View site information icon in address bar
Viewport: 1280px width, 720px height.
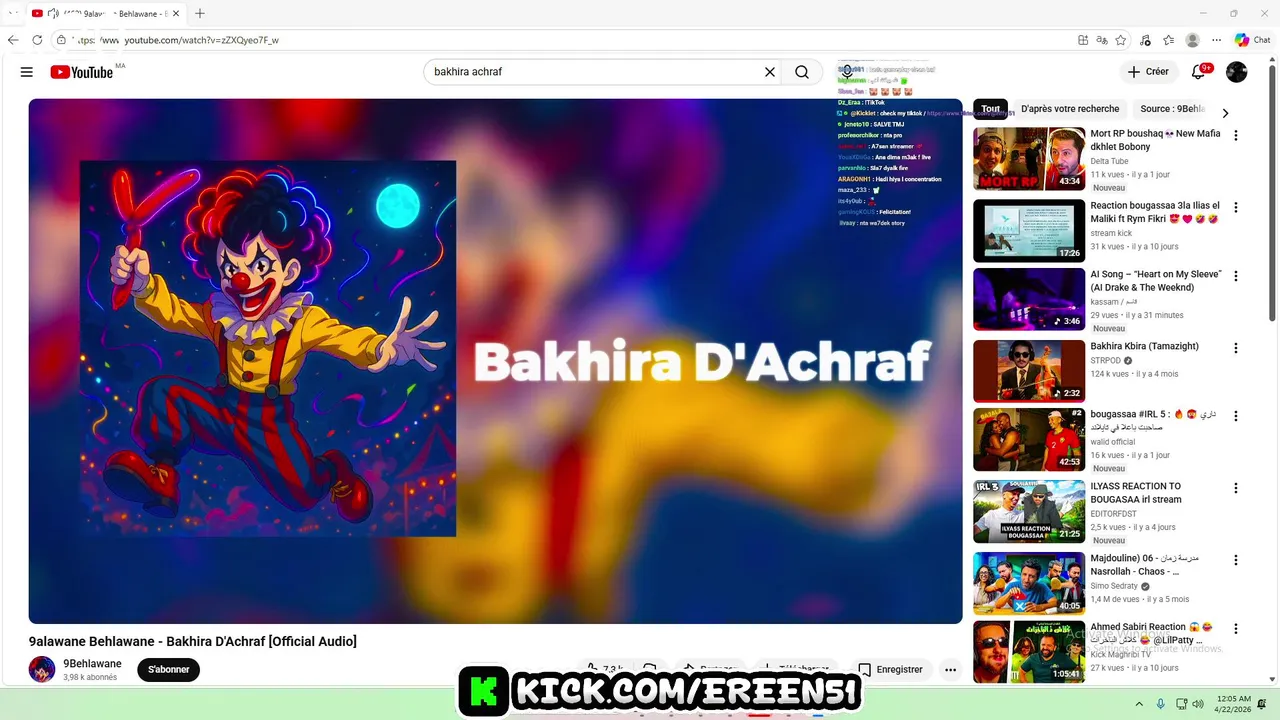[61, 40]
